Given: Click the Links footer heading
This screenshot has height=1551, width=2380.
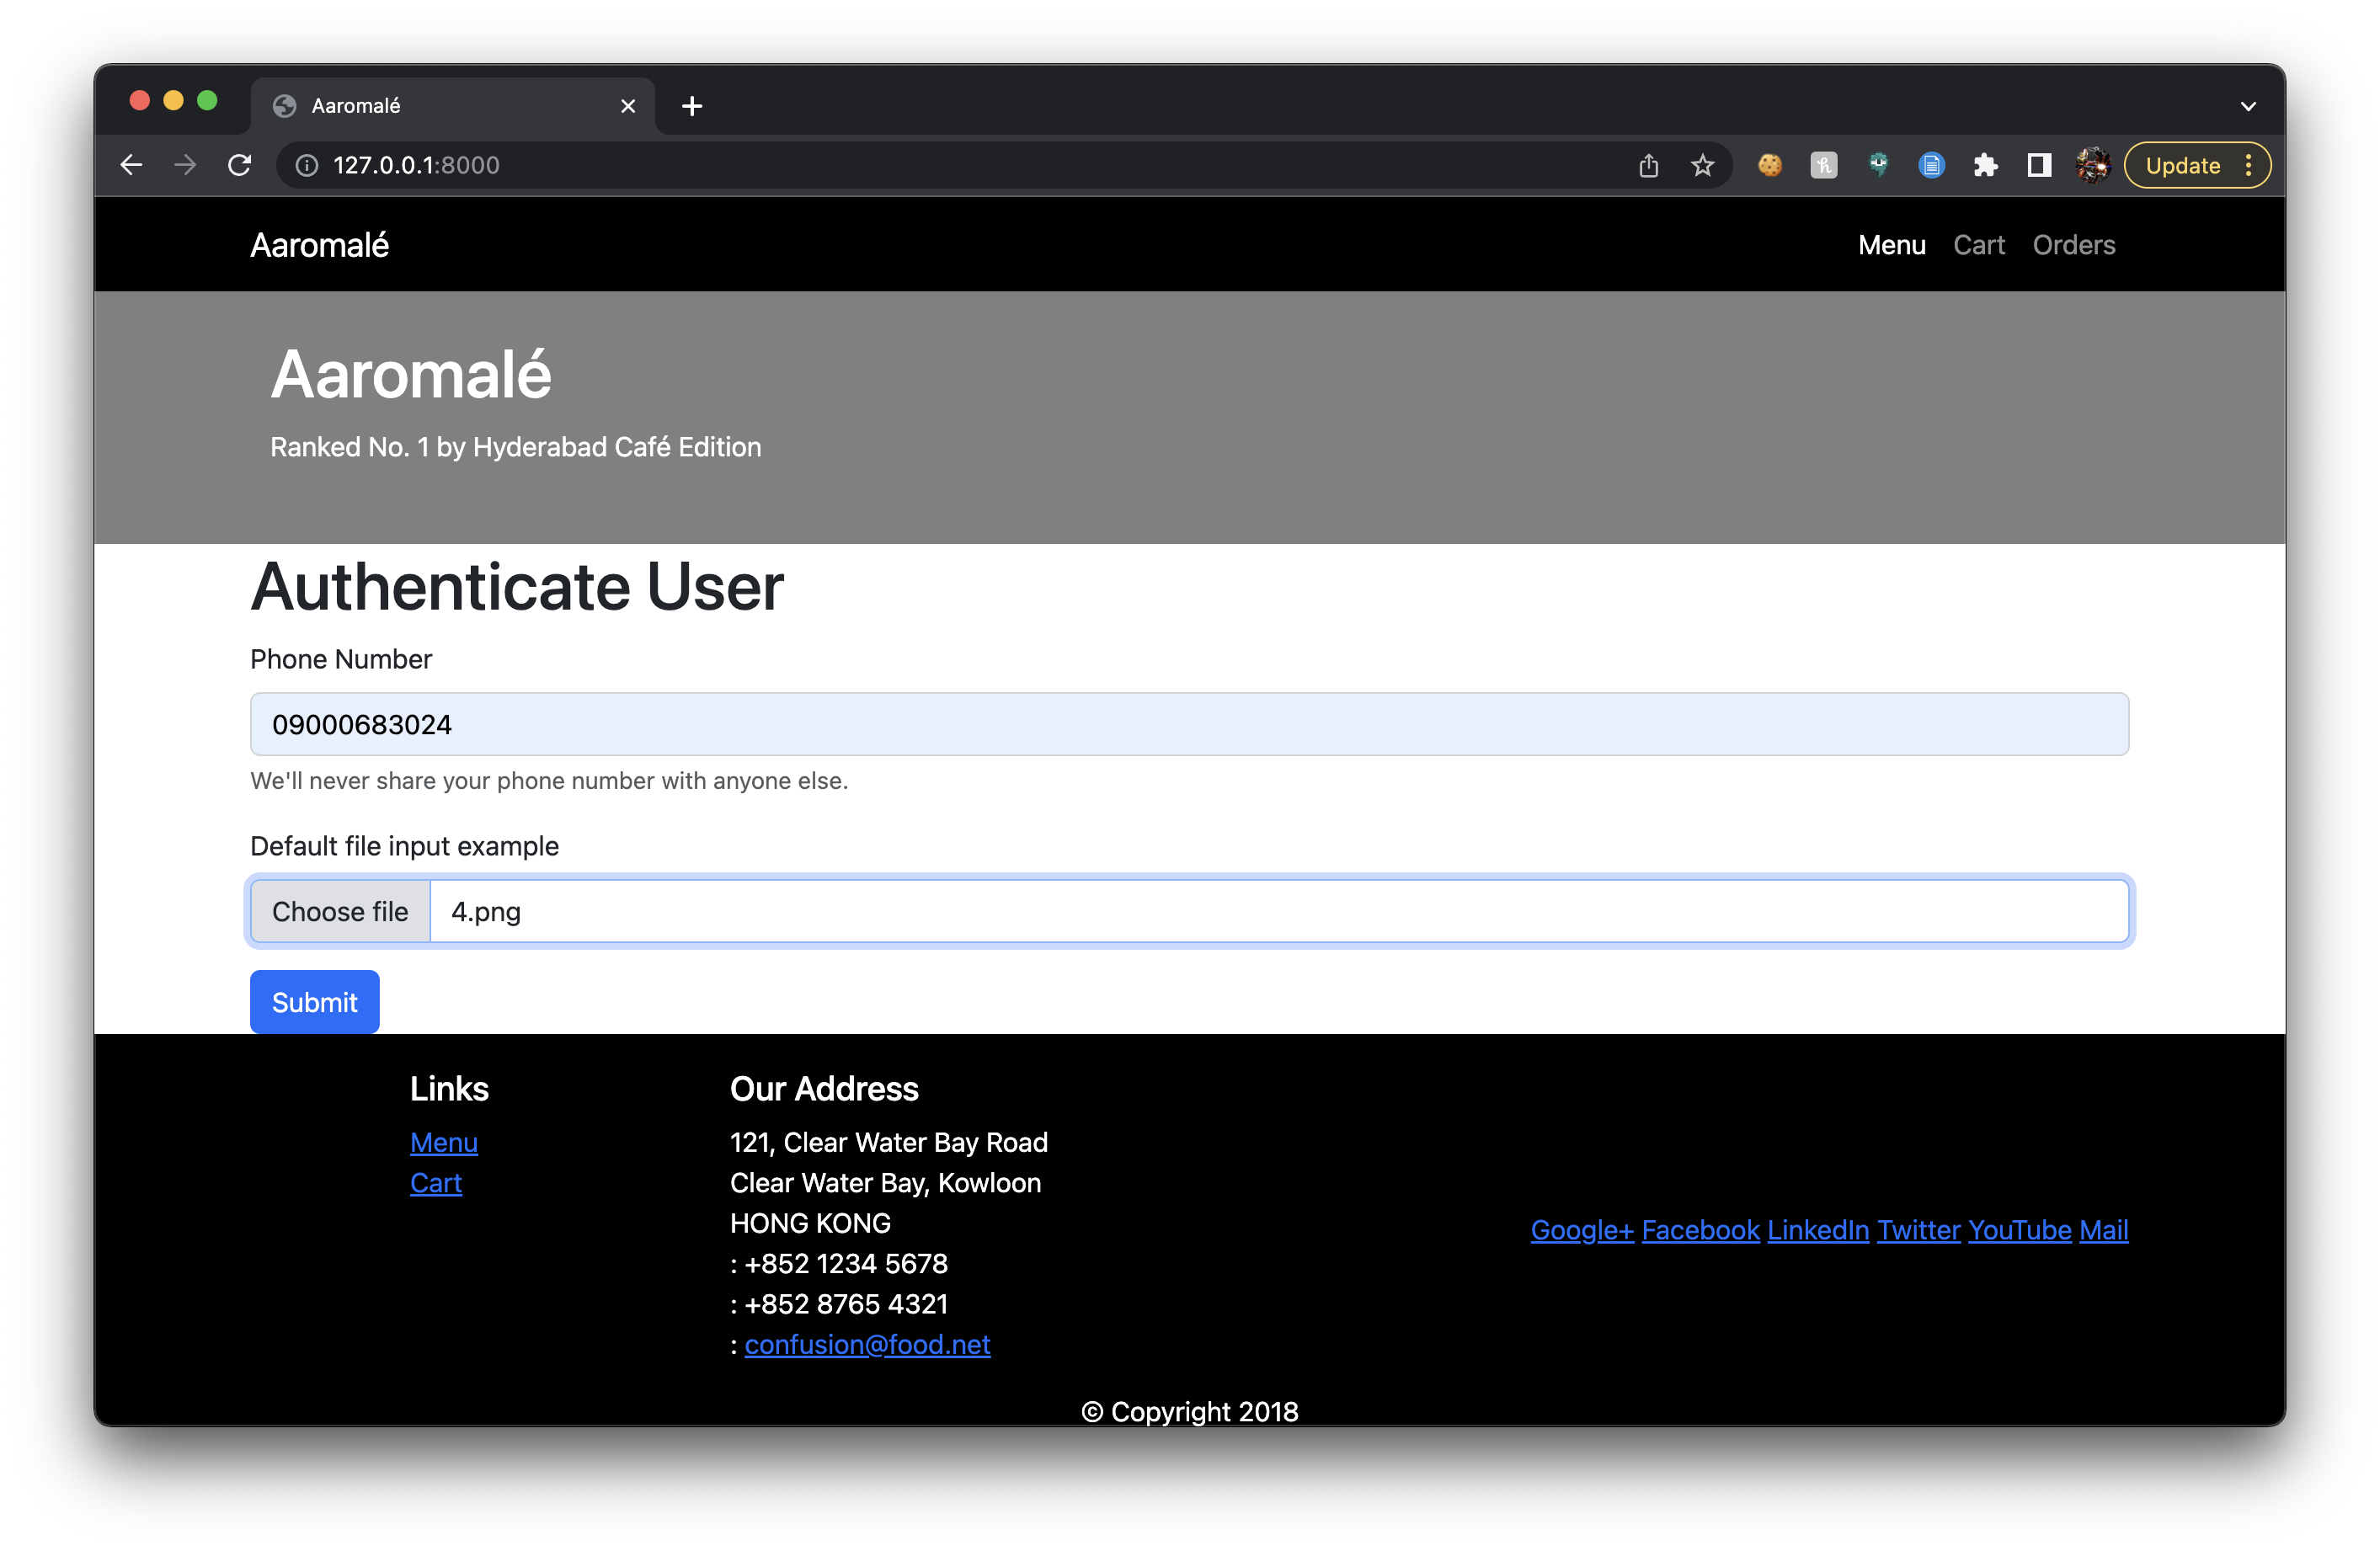Looking at the screenshot, I should coord(449,1088).
